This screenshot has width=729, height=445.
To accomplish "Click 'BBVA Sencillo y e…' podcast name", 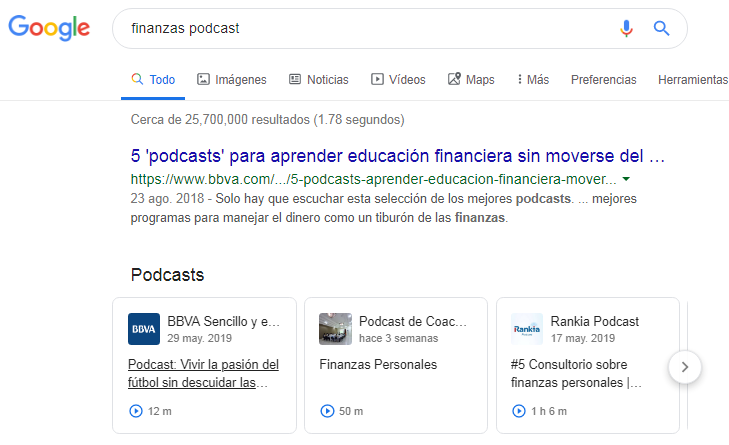I will click(224, 321).
